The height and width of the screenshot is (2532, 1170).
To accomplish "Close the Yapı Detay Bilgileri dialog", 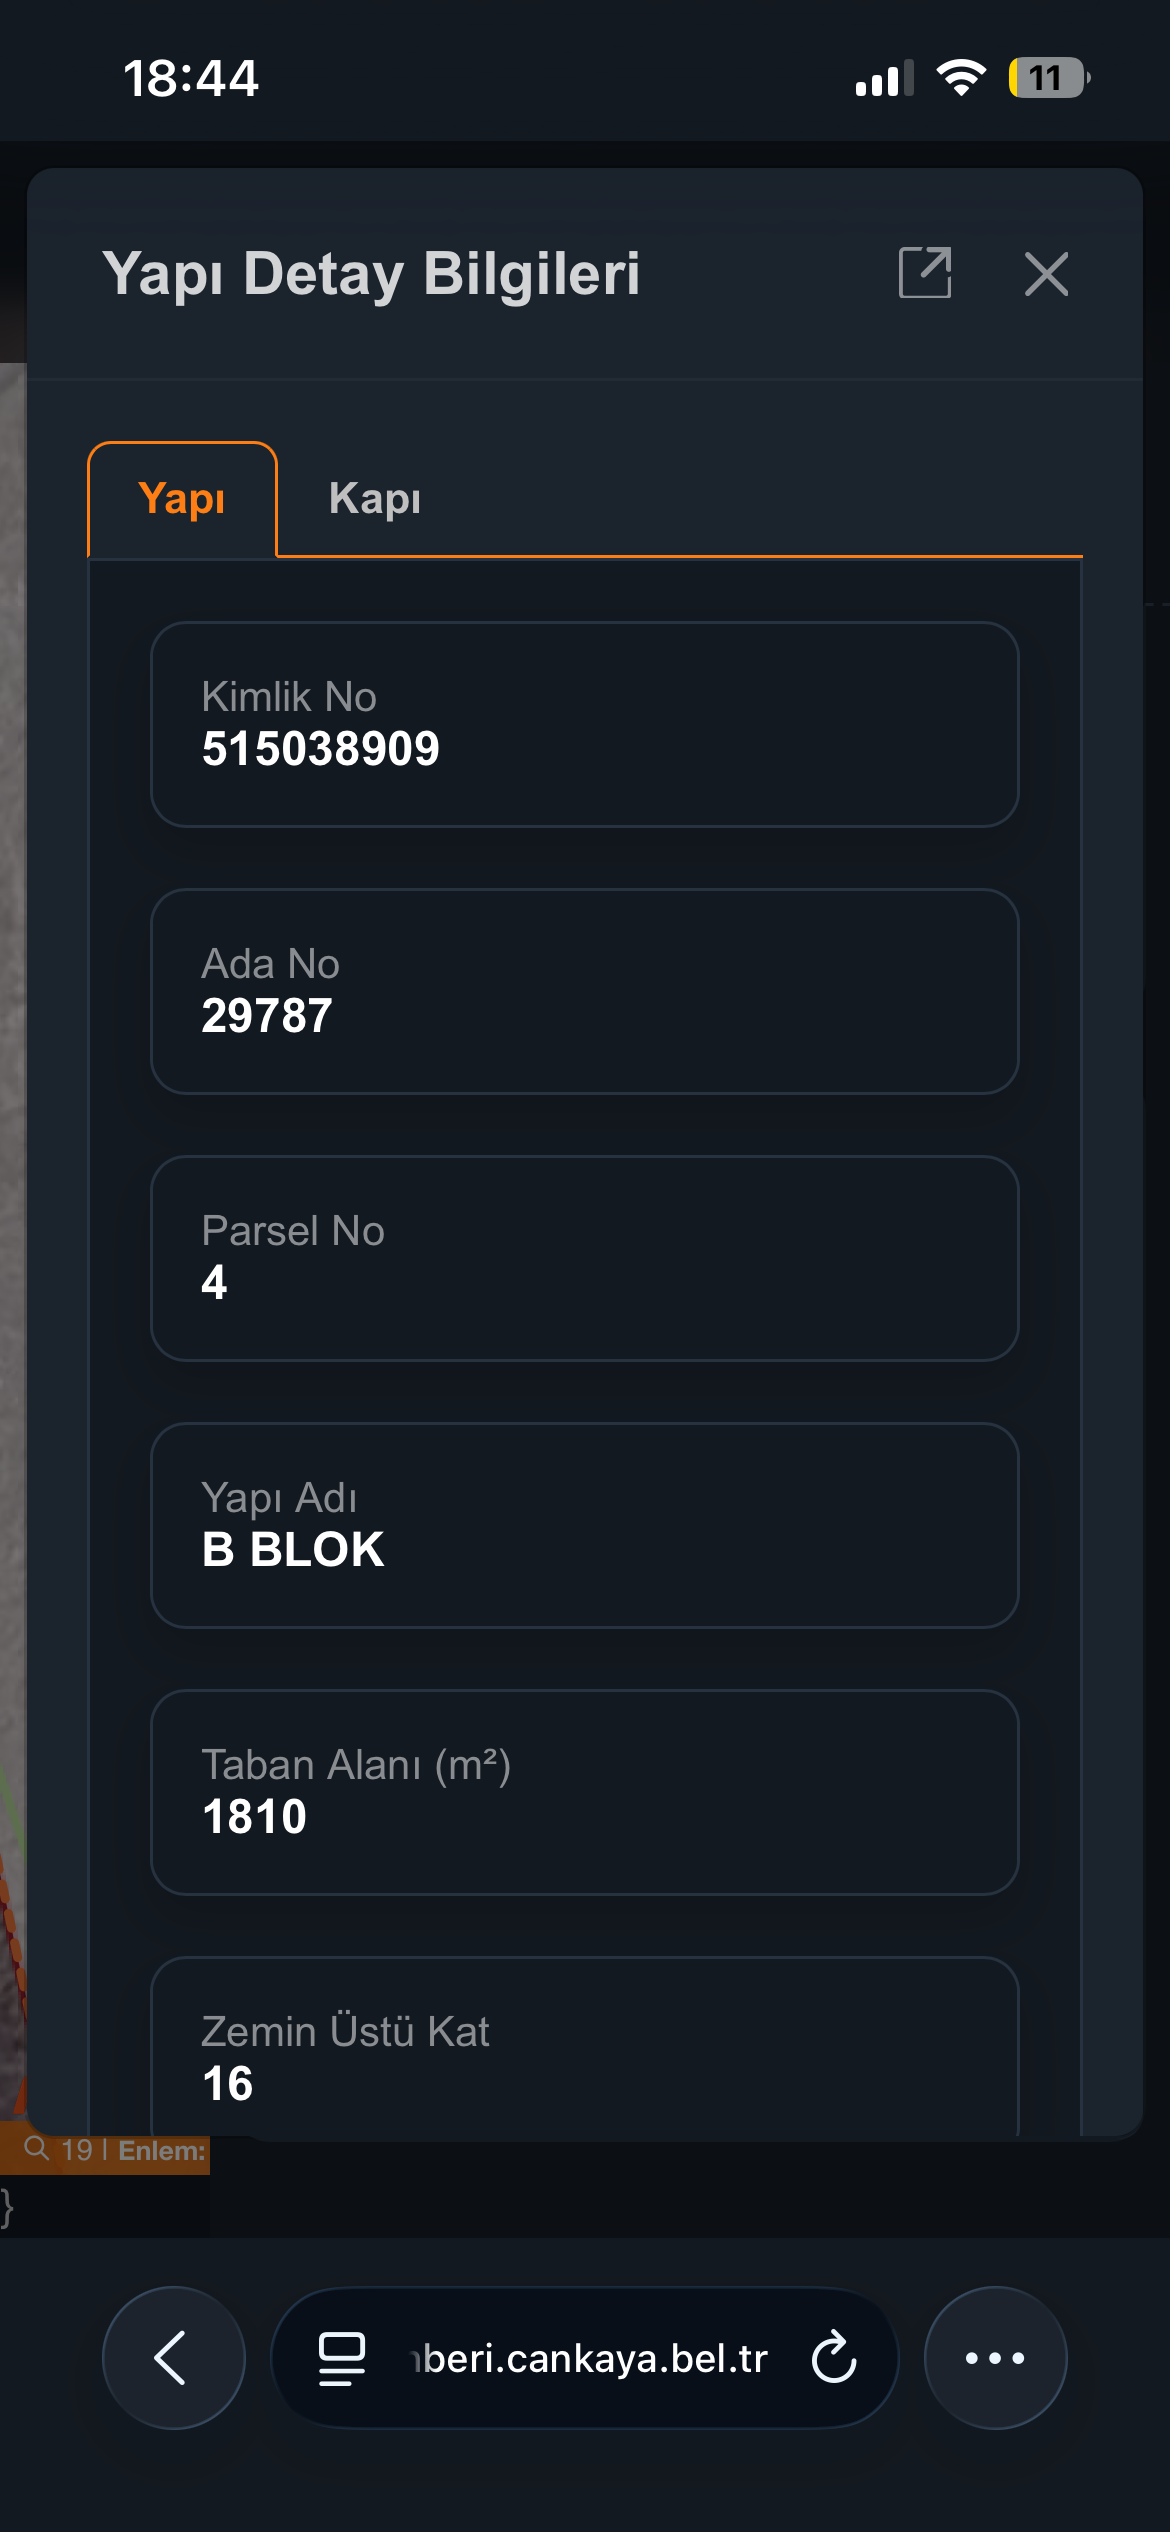I will [1046, 274].
